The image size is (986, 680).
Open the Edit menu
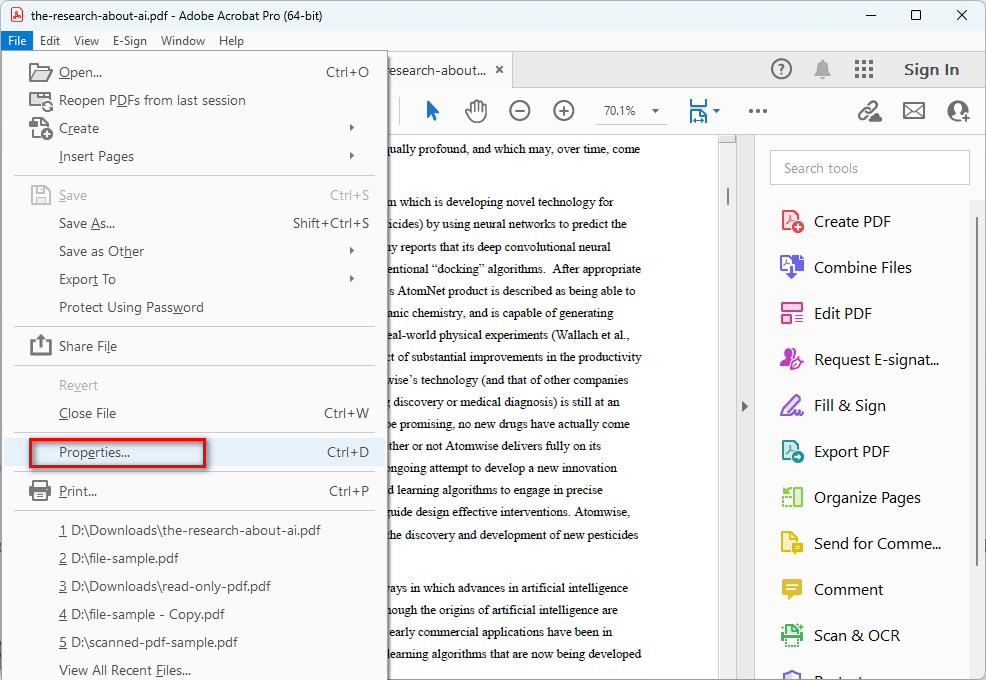[x=50, y=41]
